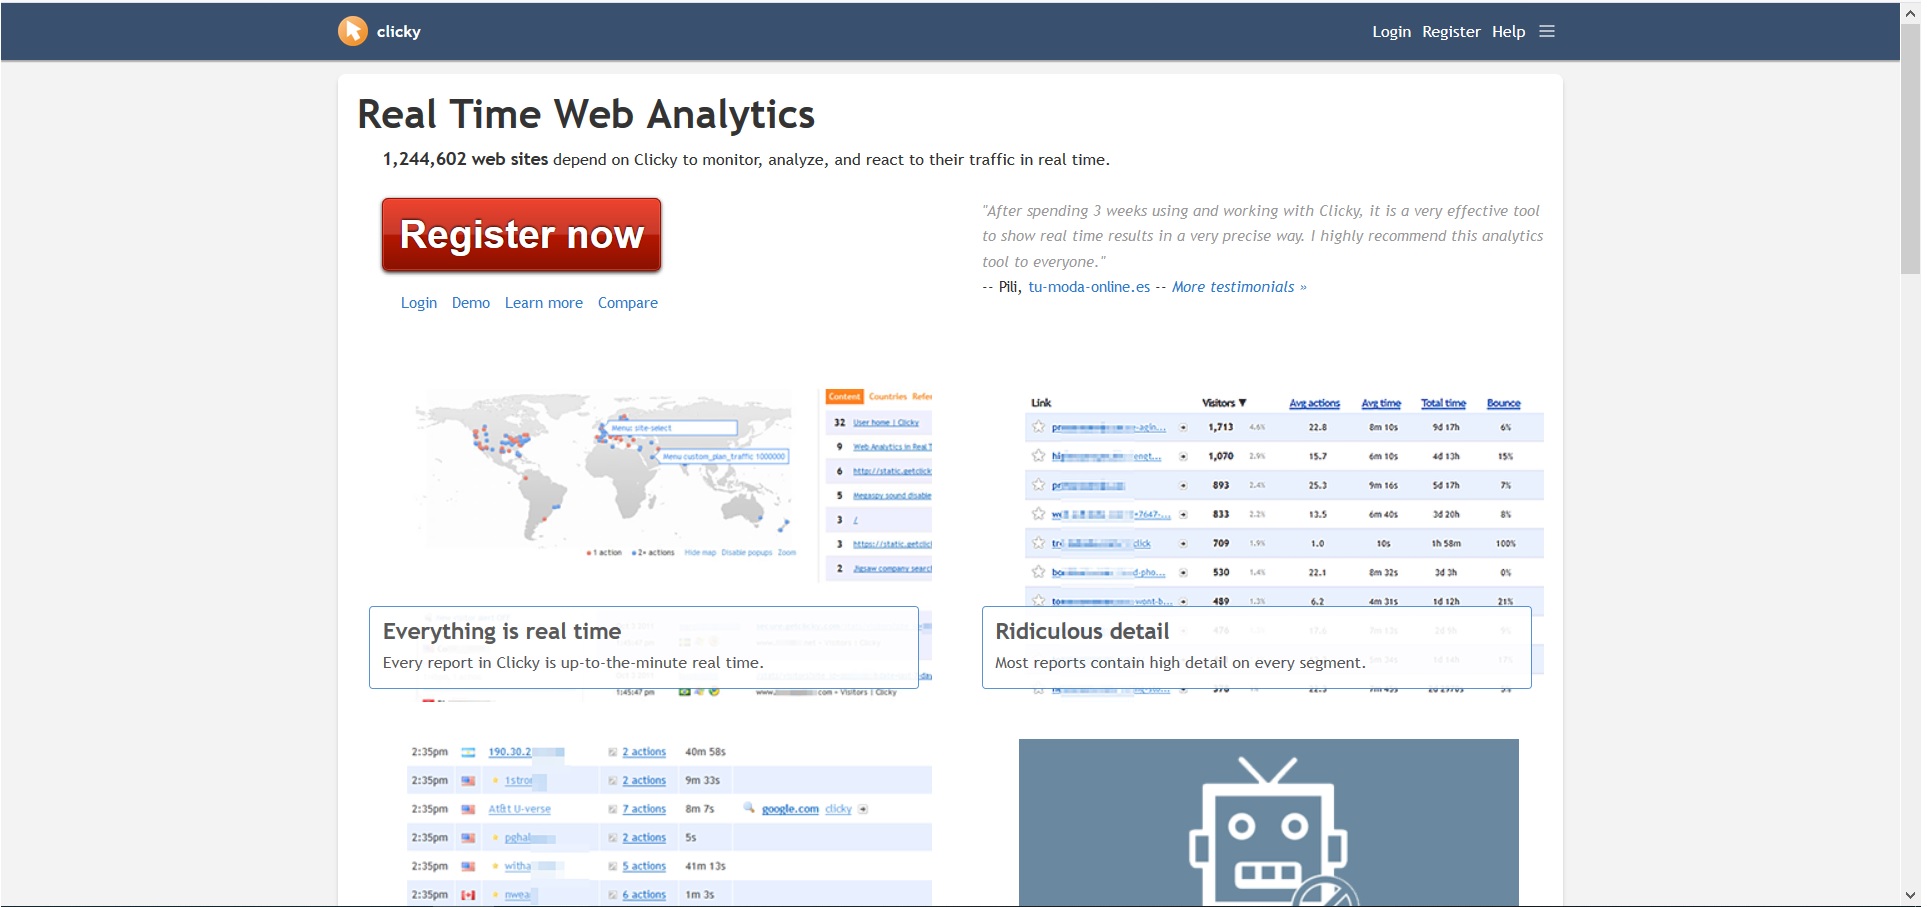Image resolution: width=1927 pixels, height=907 pixels.
Task: Click the Everything is real time caption box
Action: tap(644, 647)
